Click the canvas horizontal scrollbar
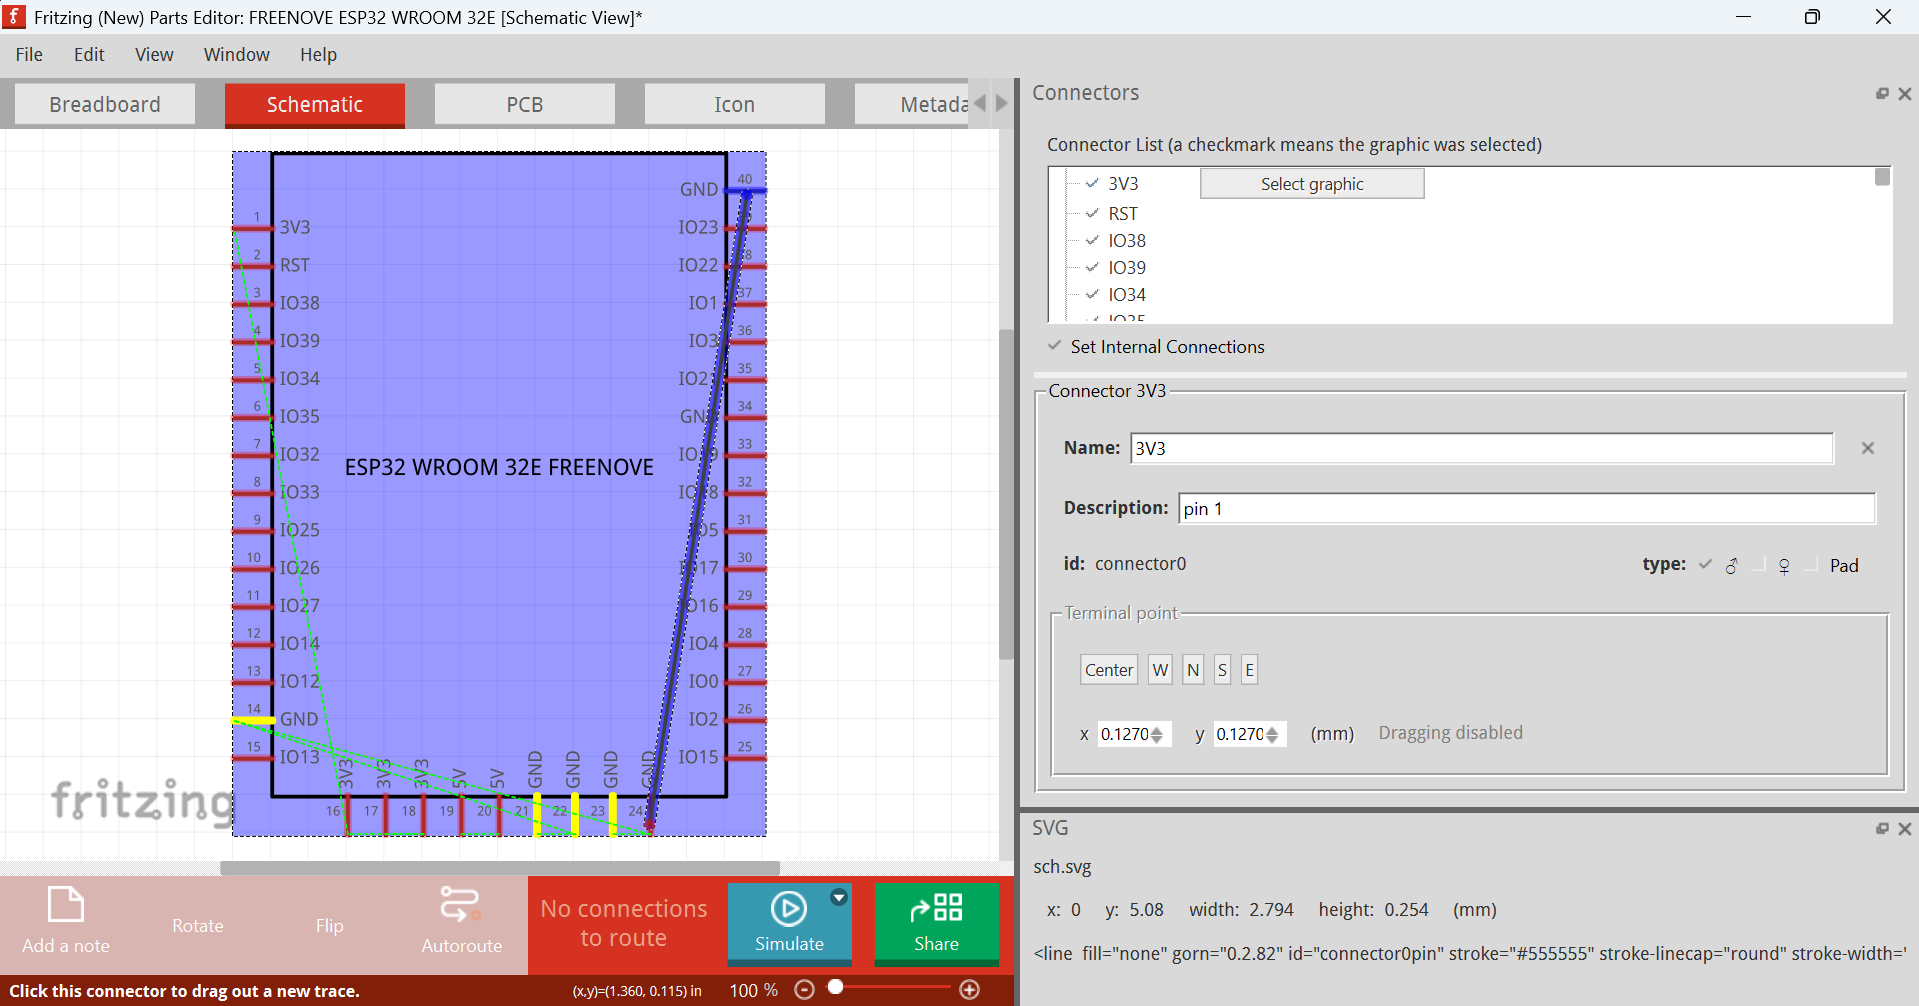The image size is (1919, 1006). click(500, 868)
